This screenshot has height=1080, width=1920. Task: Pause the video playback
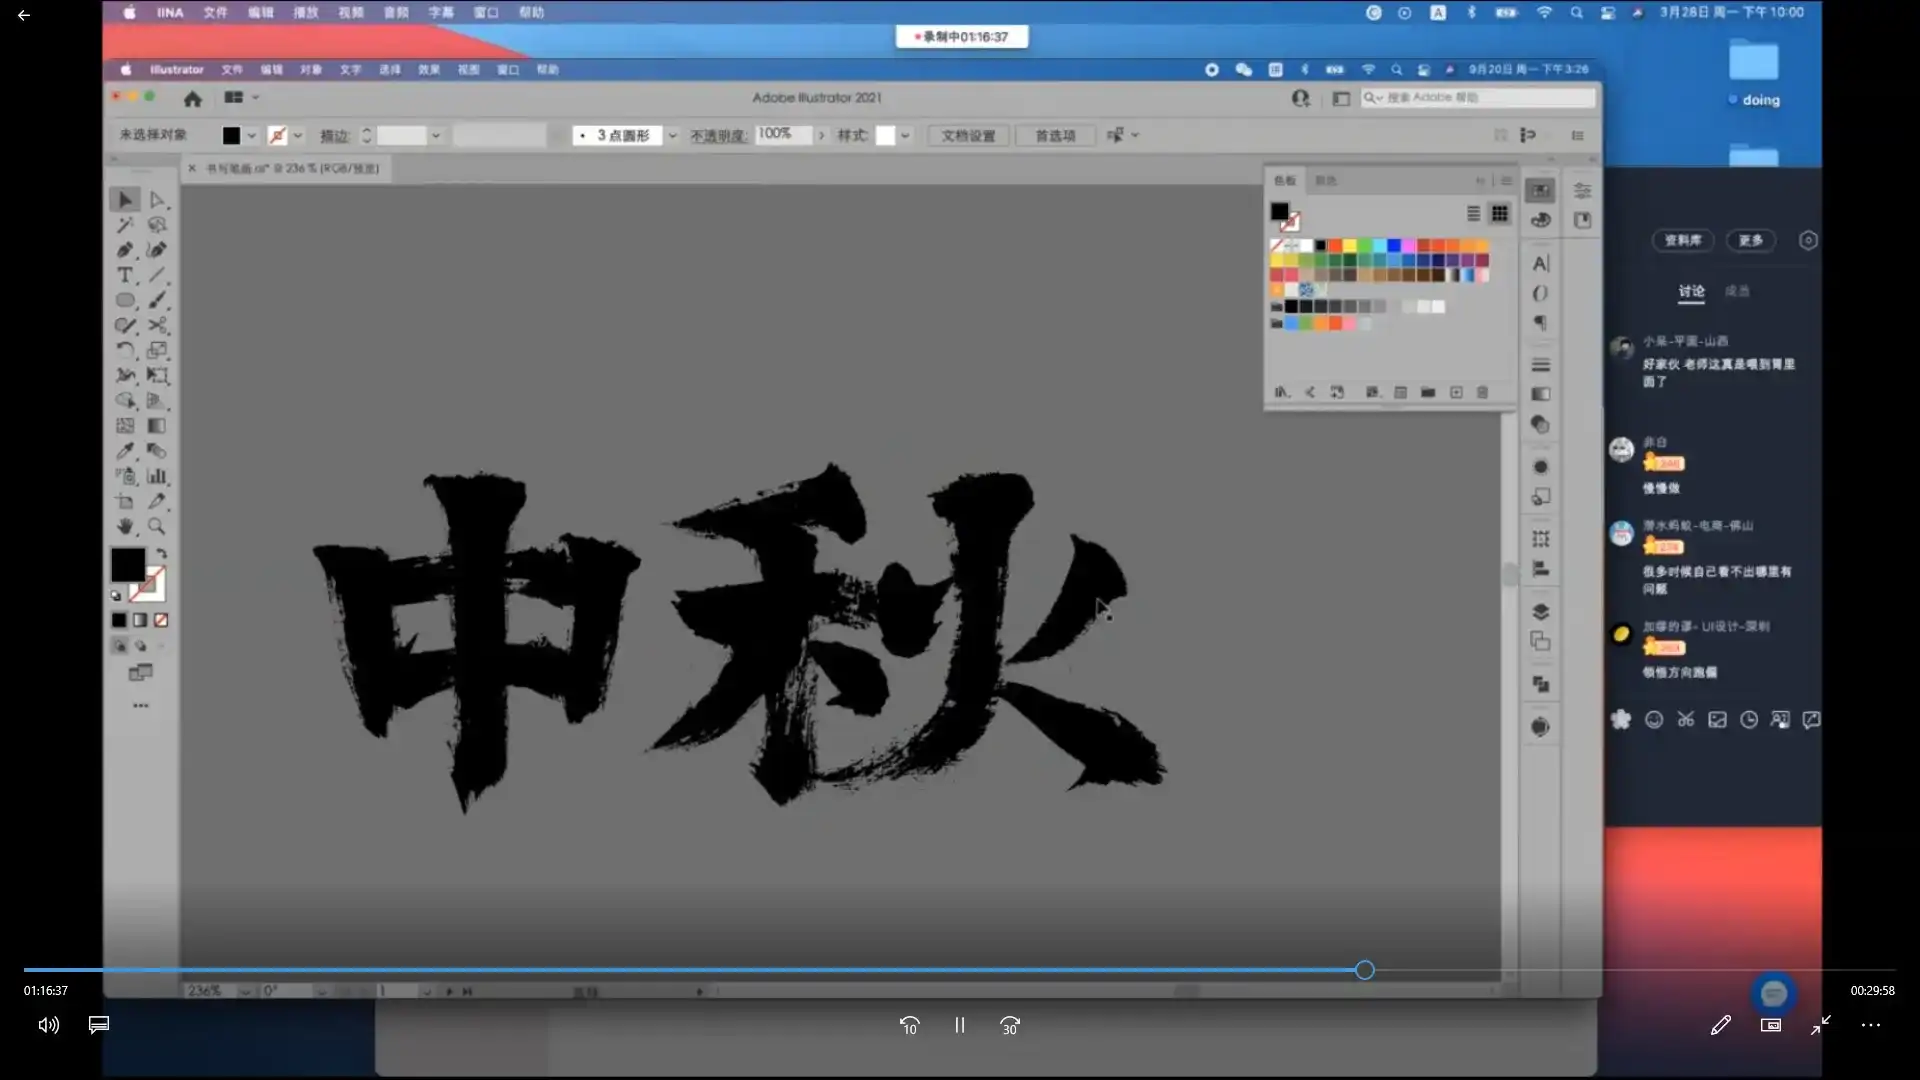point(959,1025)
